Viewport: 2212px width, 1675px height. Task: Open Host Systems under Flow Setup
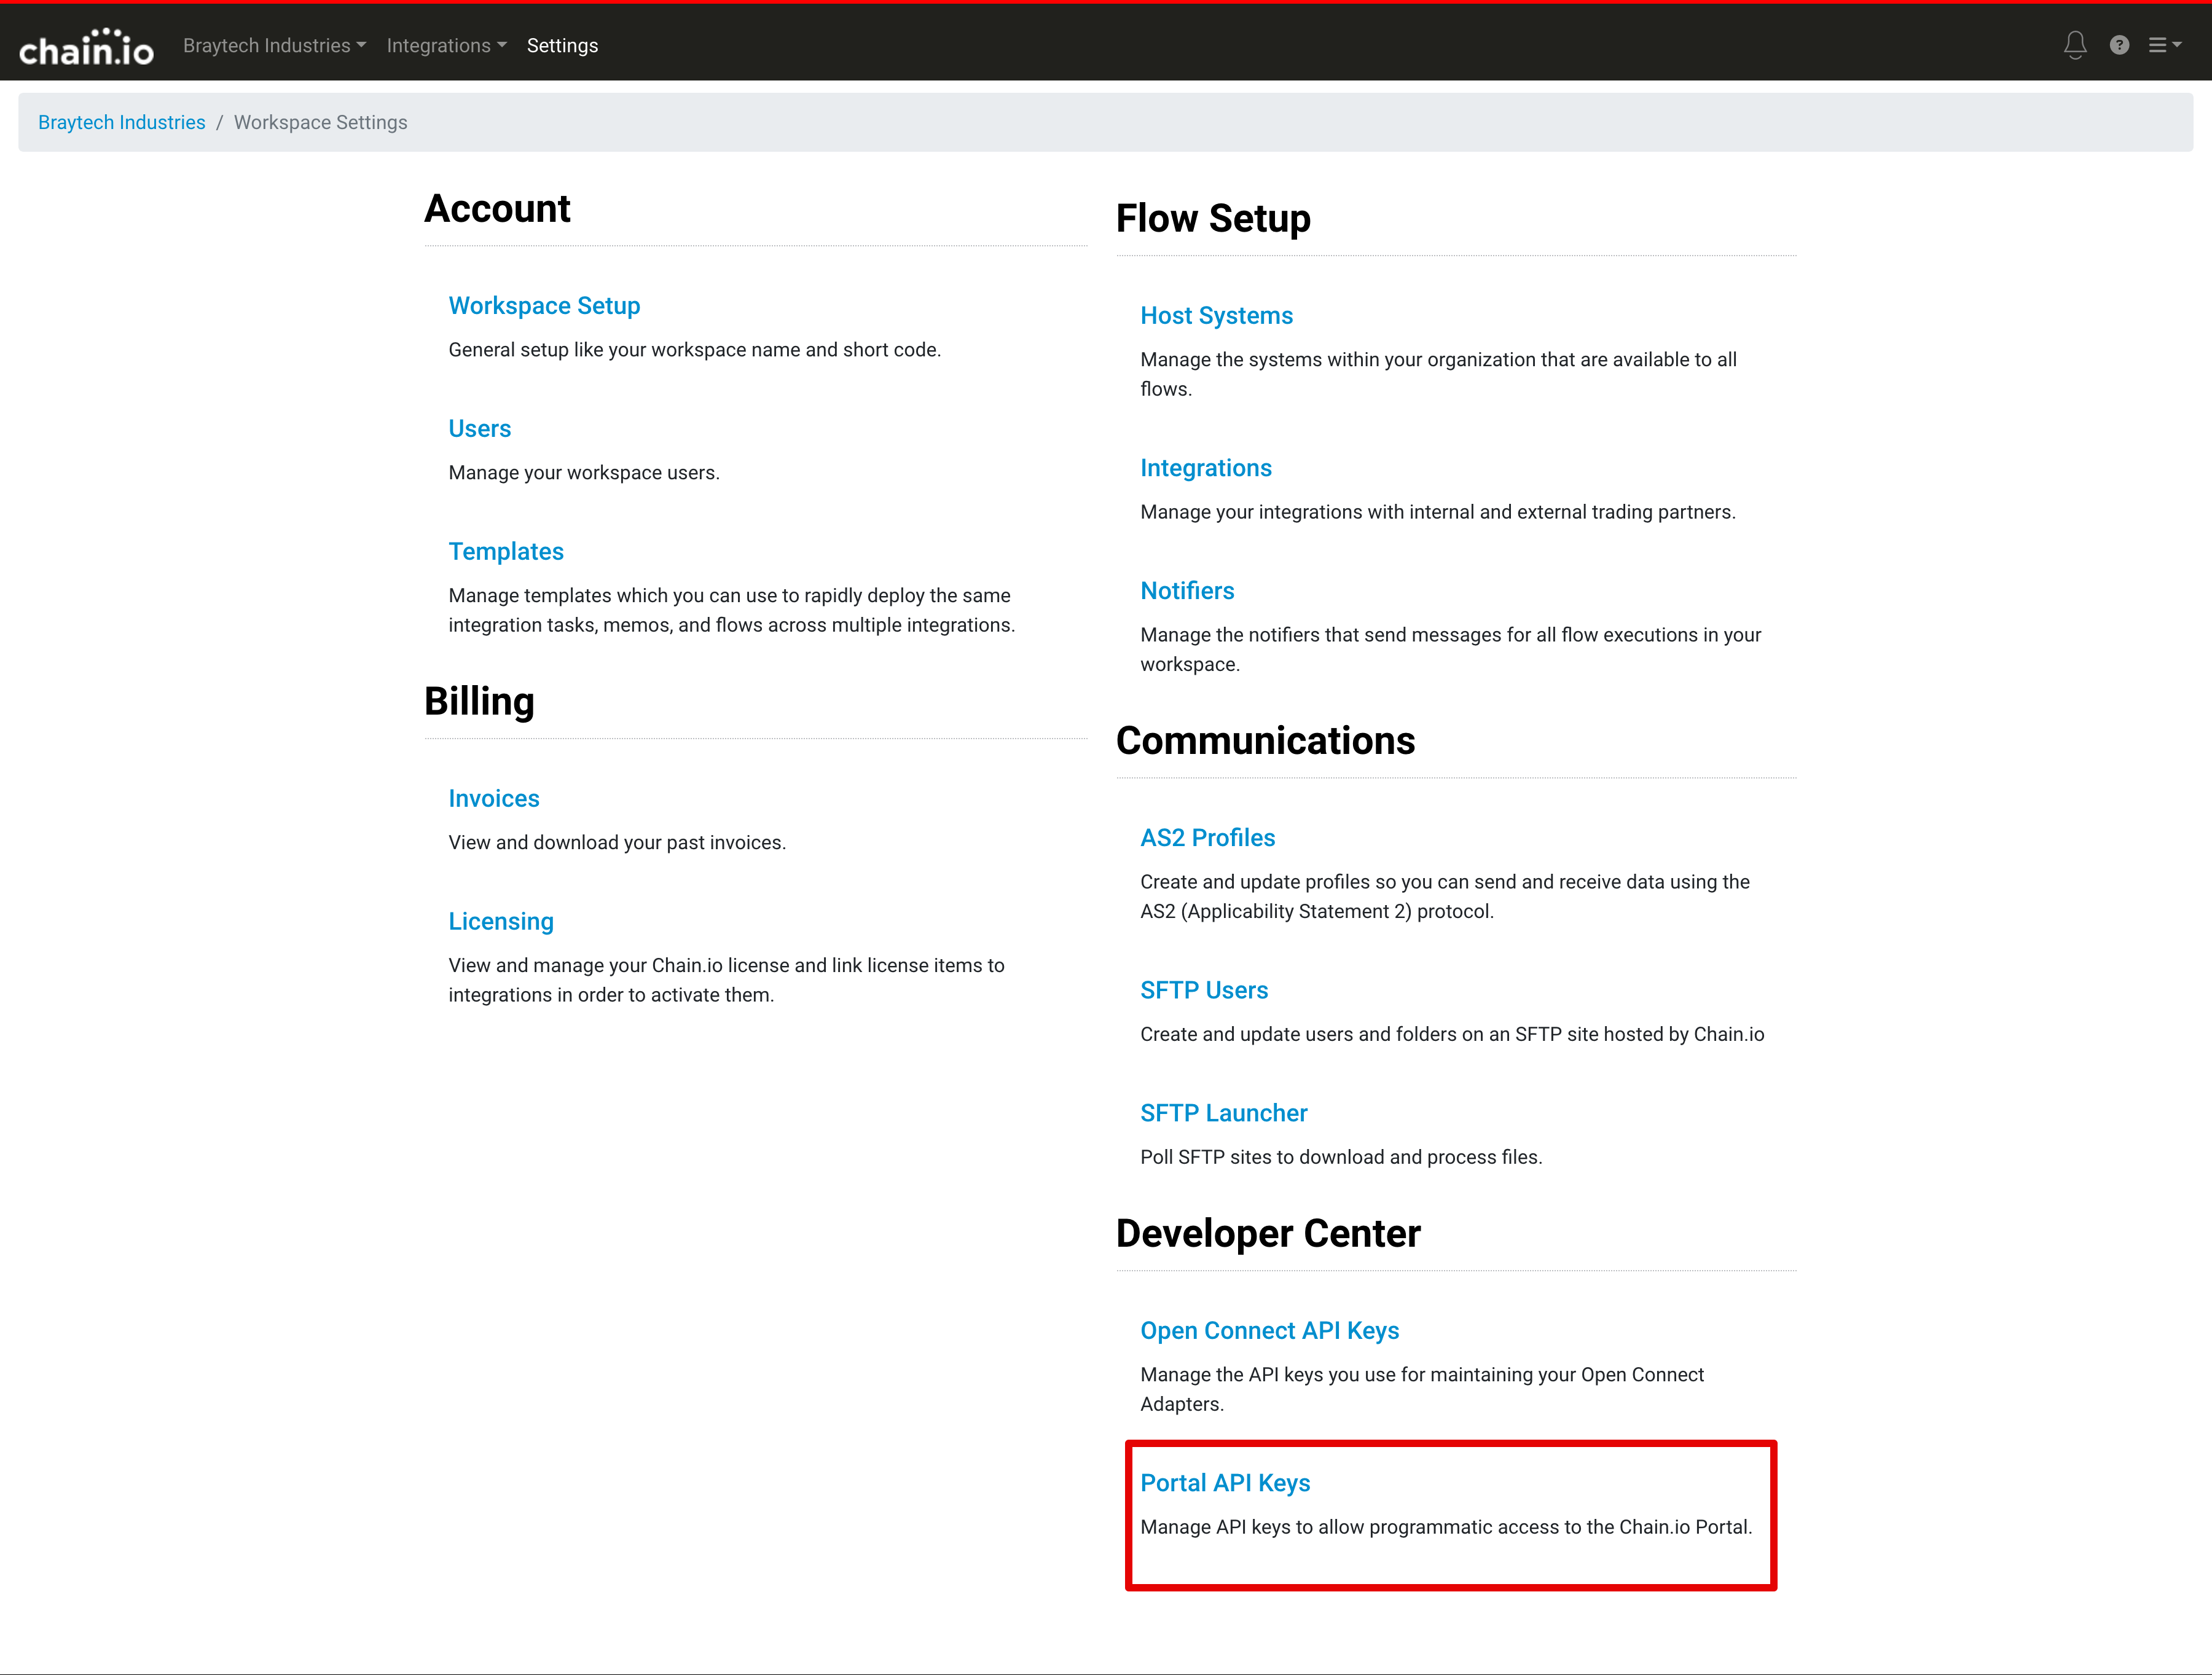pos(1216,316)
